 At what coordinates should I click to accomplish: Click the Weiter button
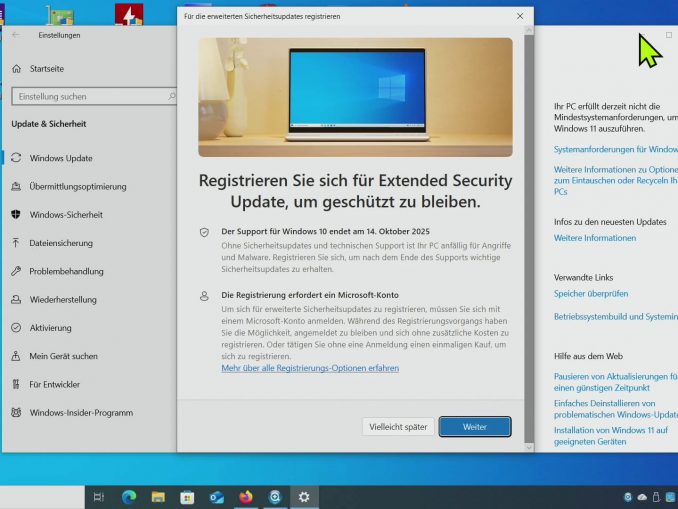point(474,427)
